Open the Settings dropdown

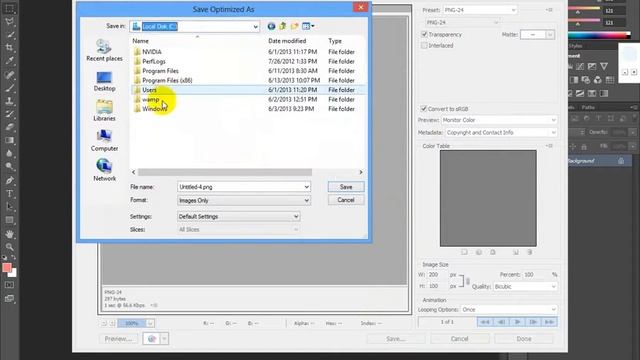pos(296,216)
